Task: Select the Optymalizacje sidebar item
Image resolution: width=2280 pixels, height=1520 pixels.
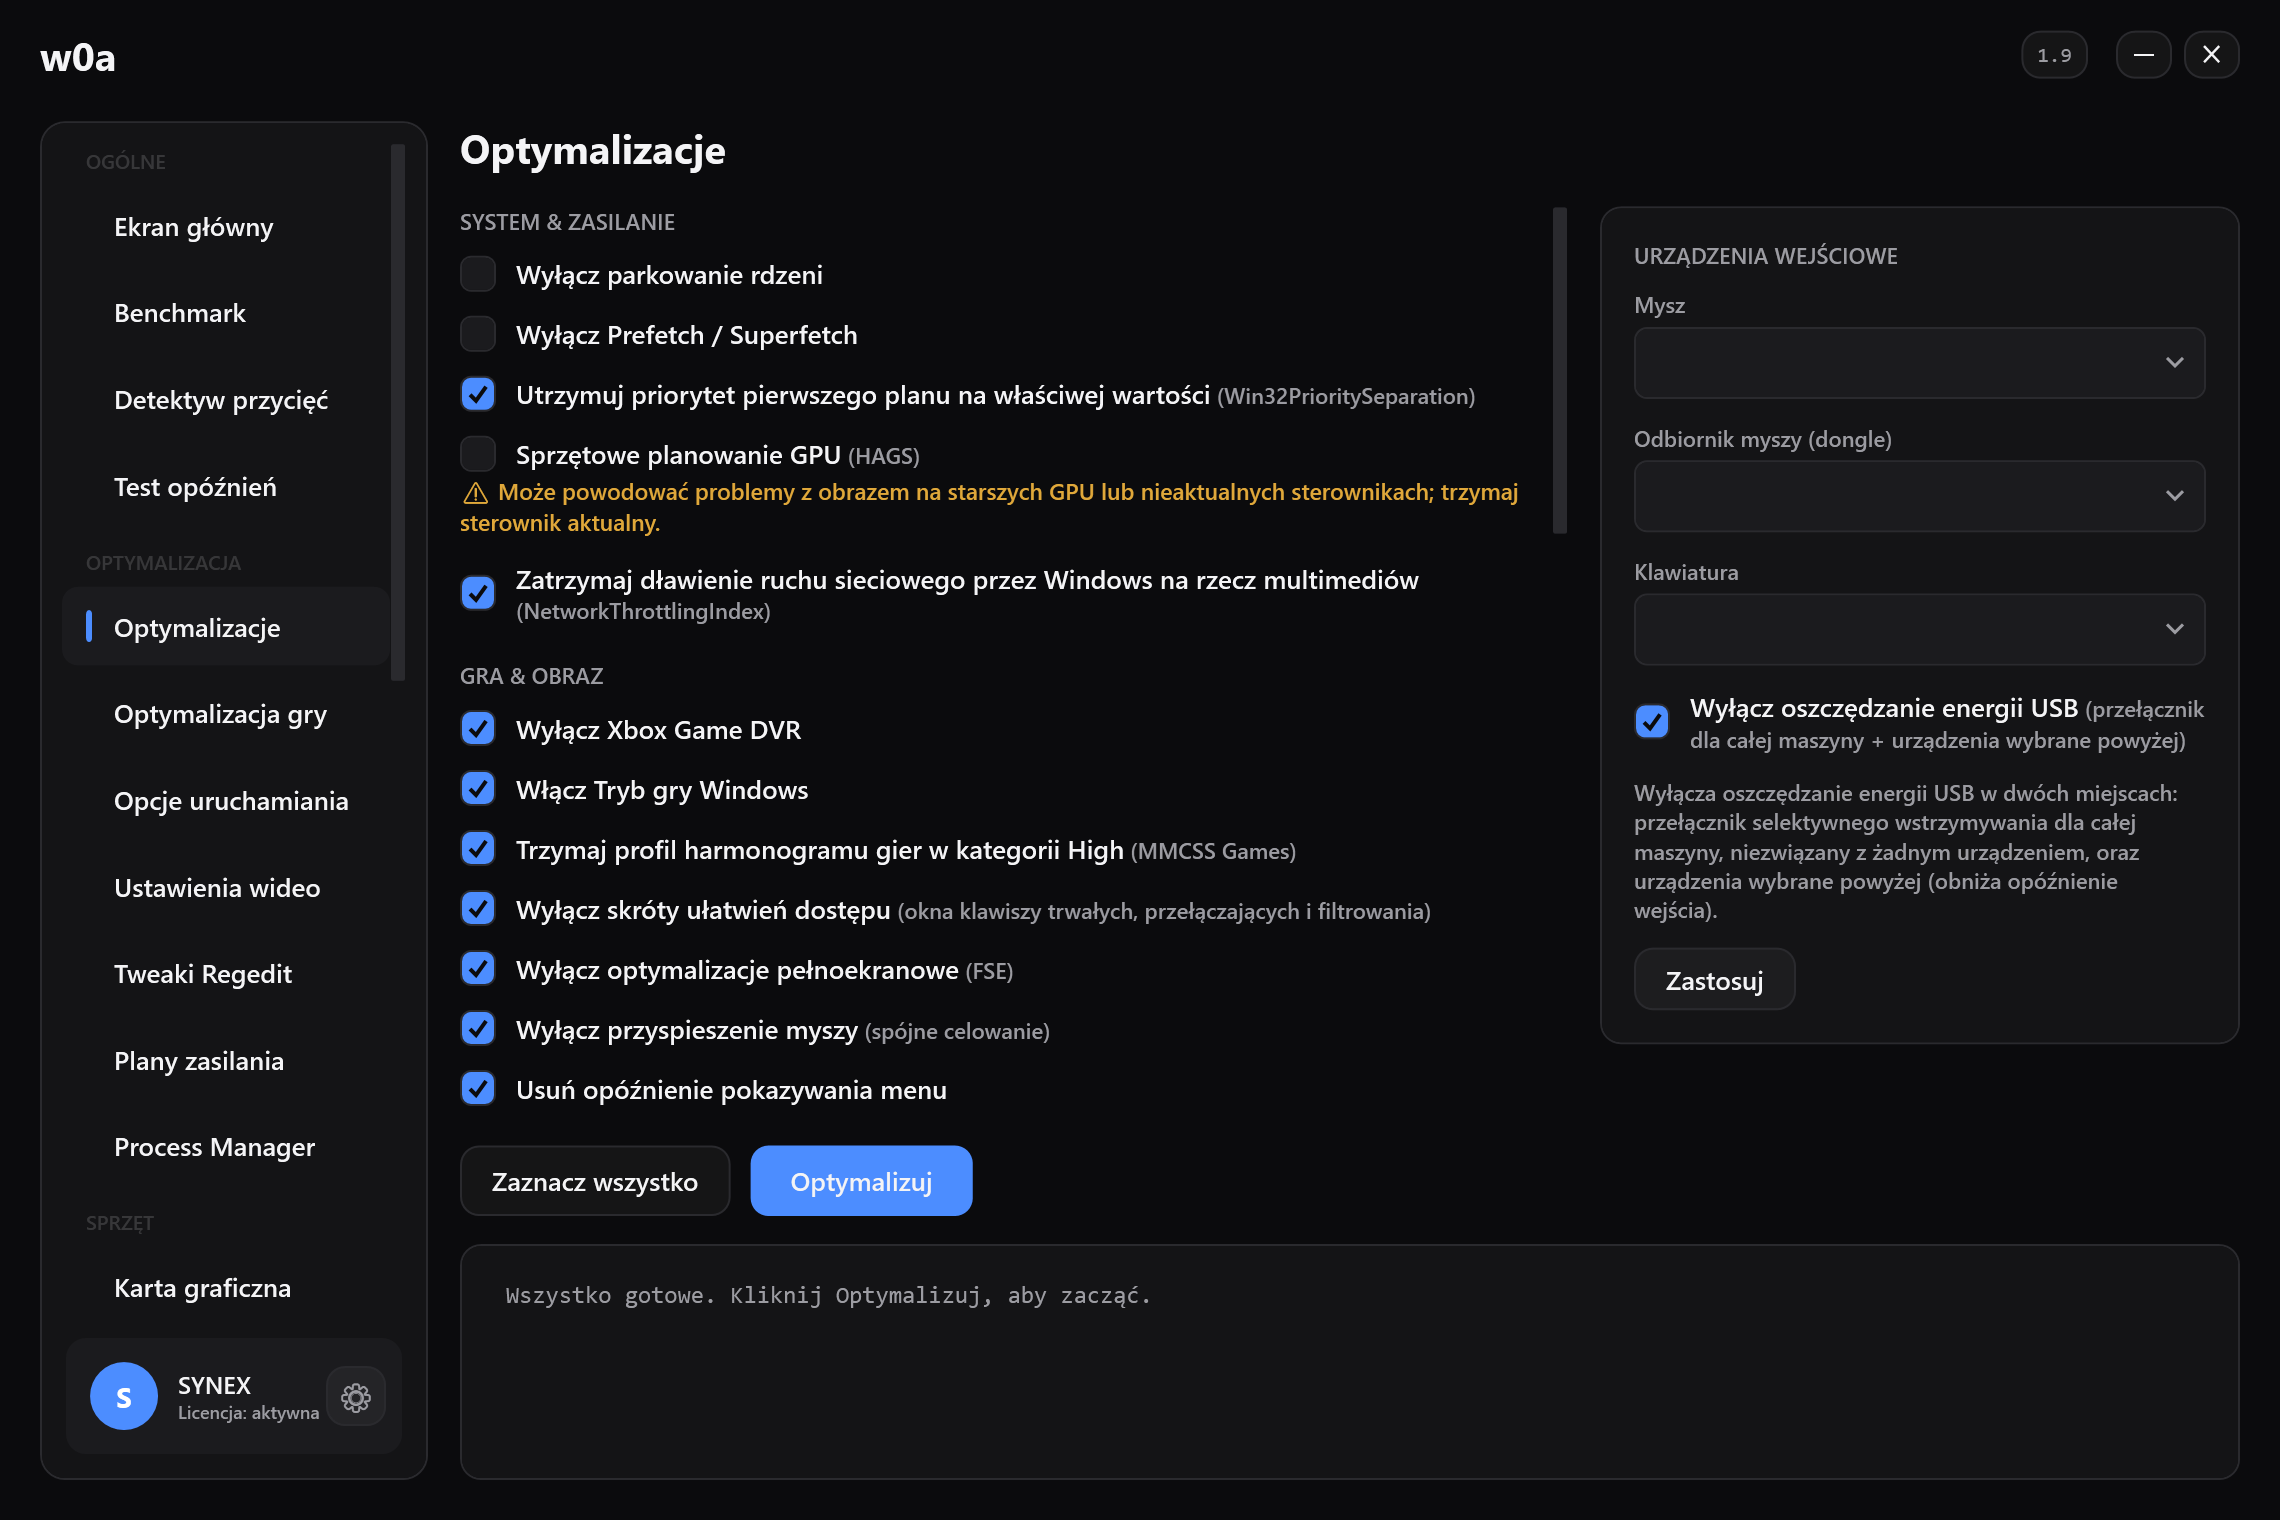Action: click(226, 628)
